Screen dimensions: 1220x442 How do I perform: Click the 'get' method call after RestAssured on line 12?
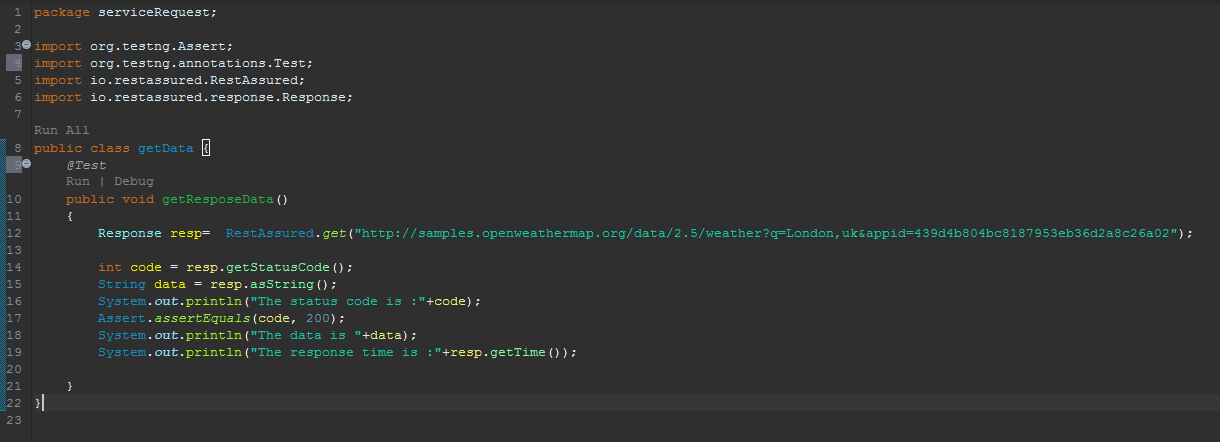click(334, 233)
